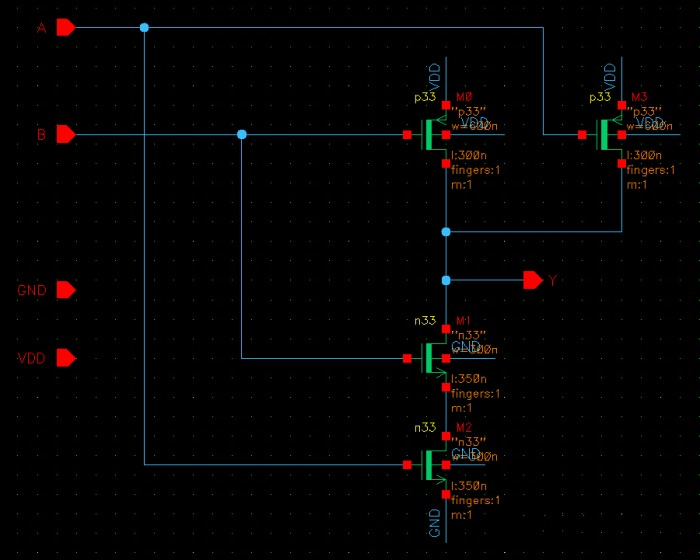
Task: Select the M3 PMOS transistor symbol
Action: (x=609, y=134)
